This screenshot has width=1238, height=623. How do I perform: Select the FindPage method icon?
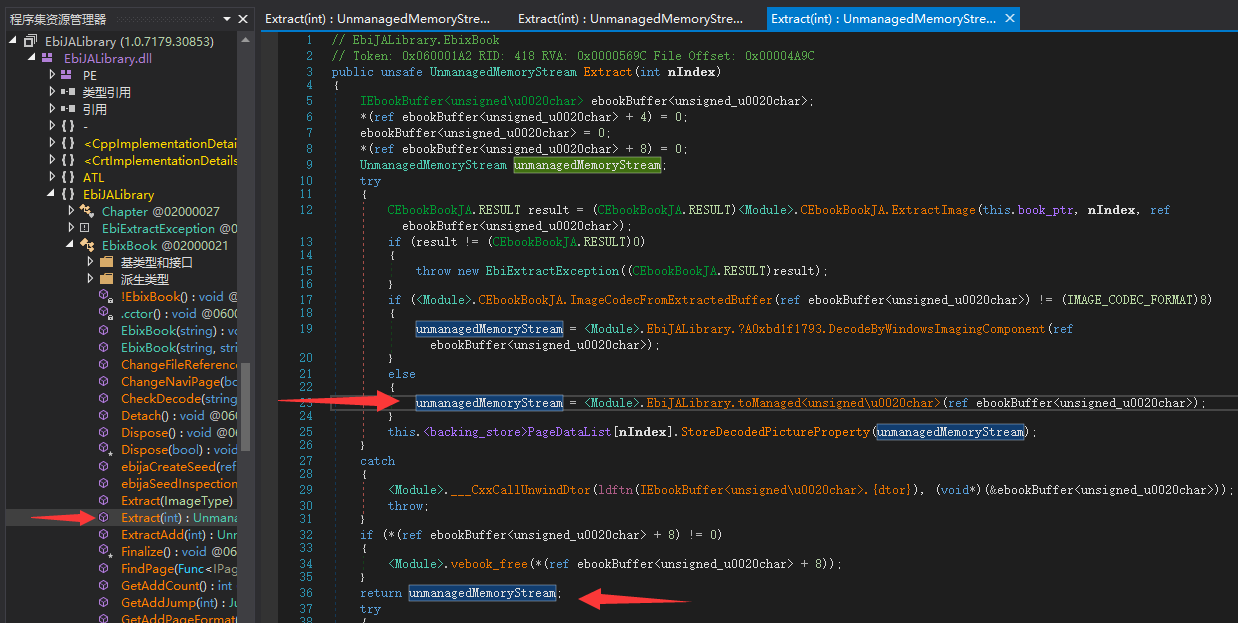pyautogui.click(x=105, y=568)
